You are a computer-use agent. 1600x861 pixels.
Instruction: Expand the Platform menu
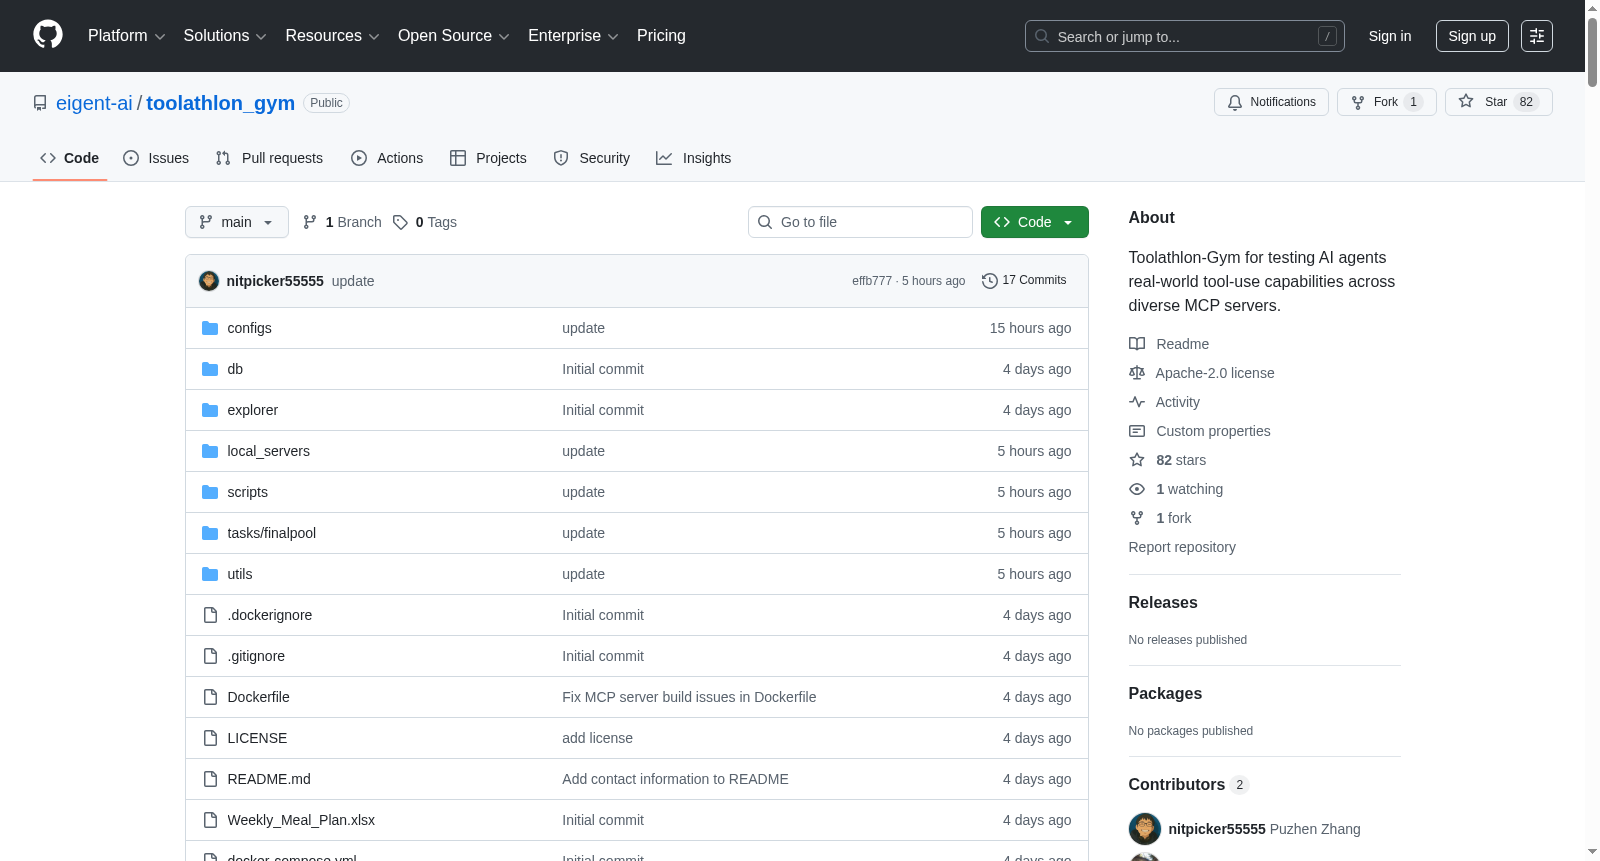[x=127, y=36]
